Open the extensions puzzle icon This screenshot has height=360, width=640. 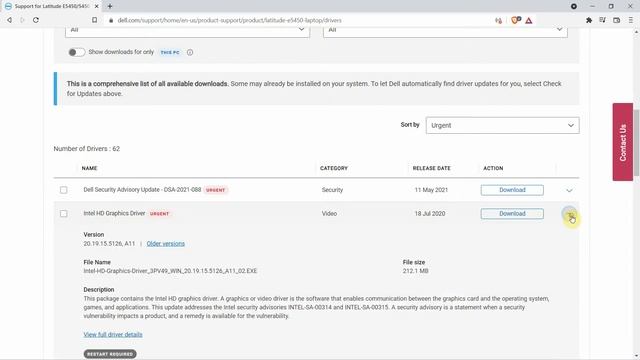[x=589, y=20]
